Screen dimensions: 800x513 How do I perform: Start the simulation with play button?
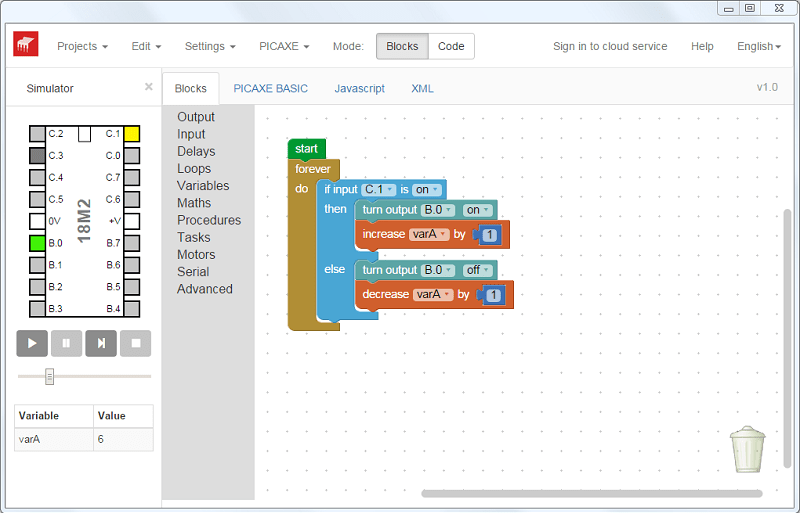[32, 343]
